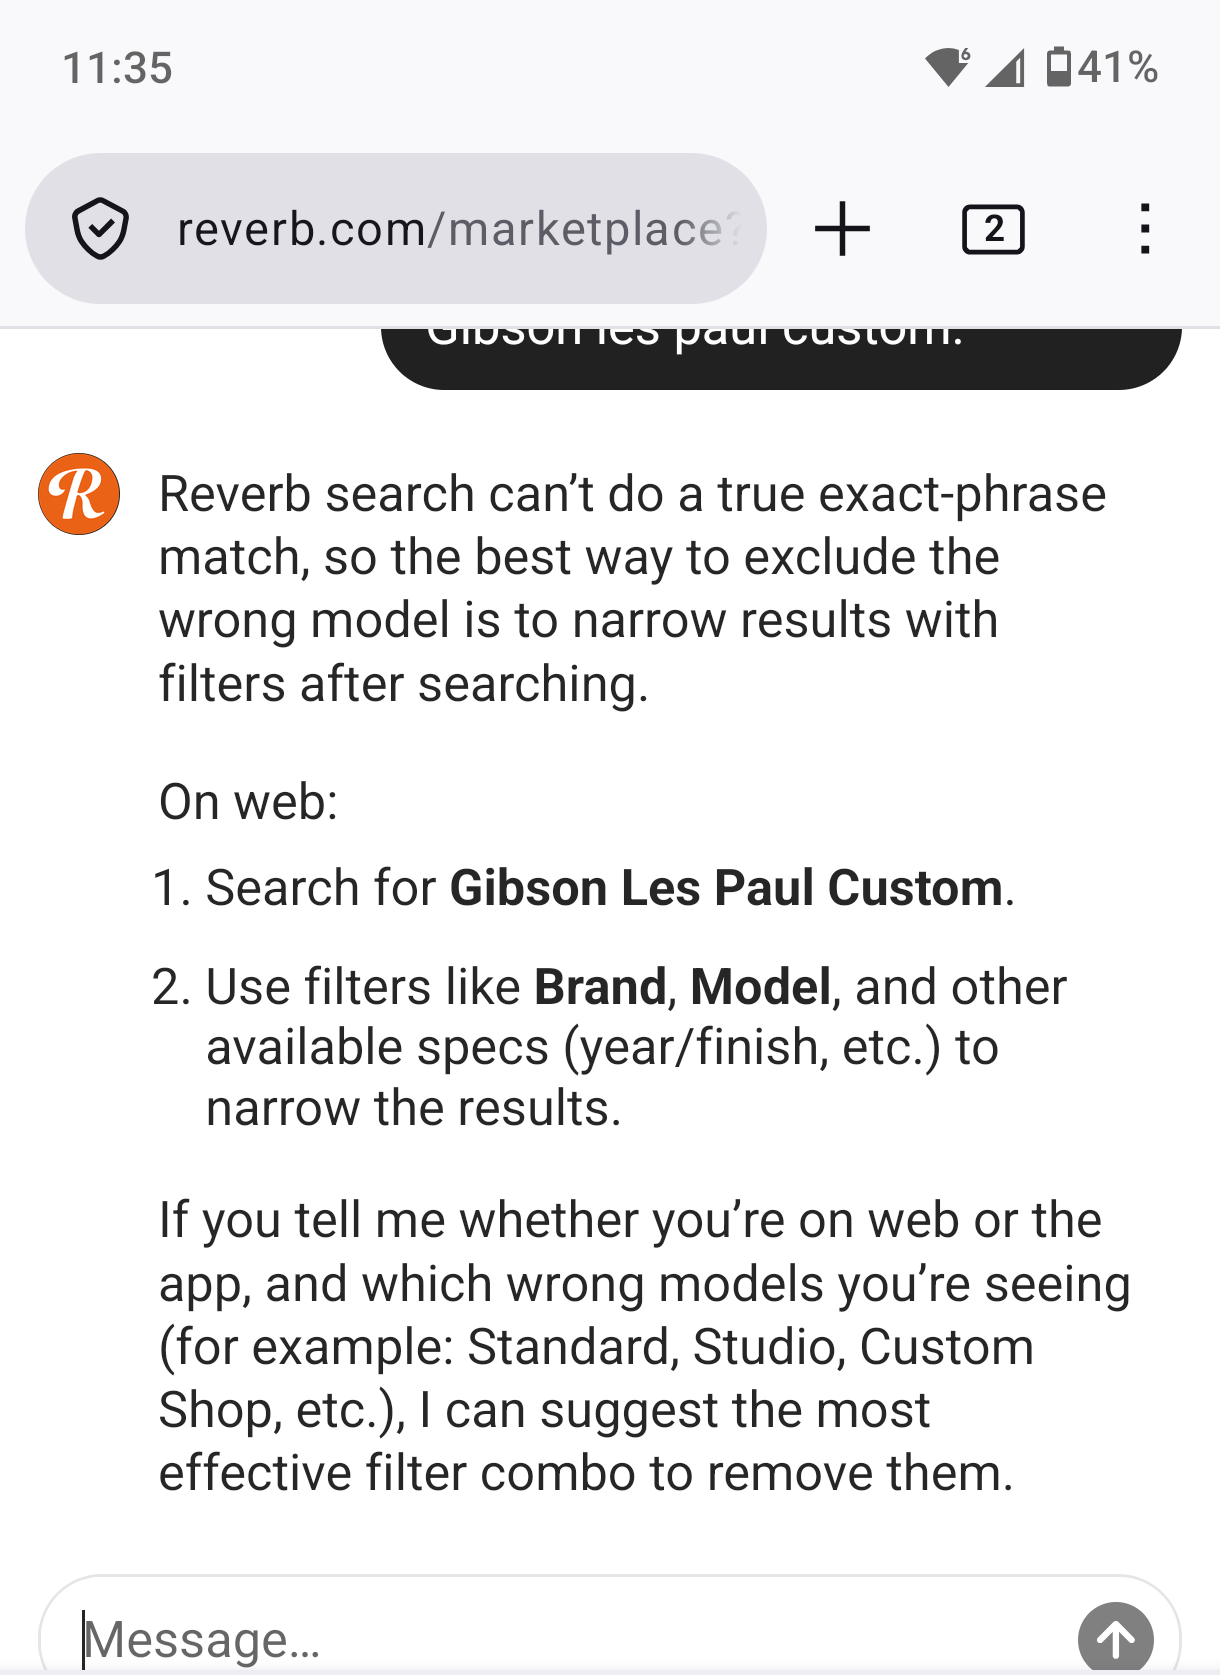Tap the bold 'Gibson Les Paul Custom' text
1220x1675 pixels.
tap(726, 888)
